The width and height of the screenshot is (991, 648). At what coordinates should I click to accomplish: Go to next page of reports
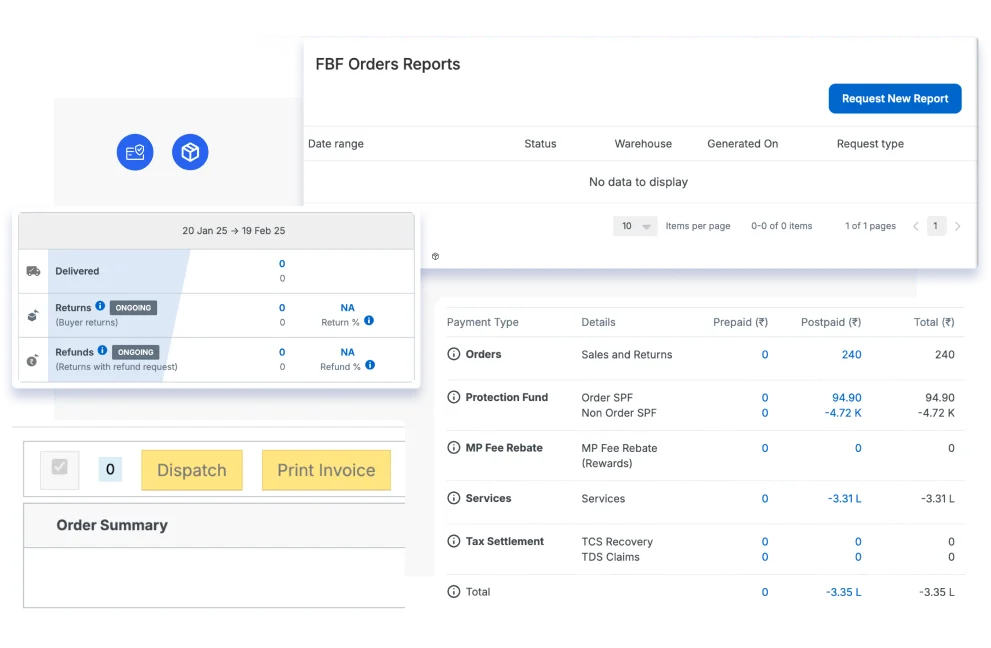coord(957,226)
